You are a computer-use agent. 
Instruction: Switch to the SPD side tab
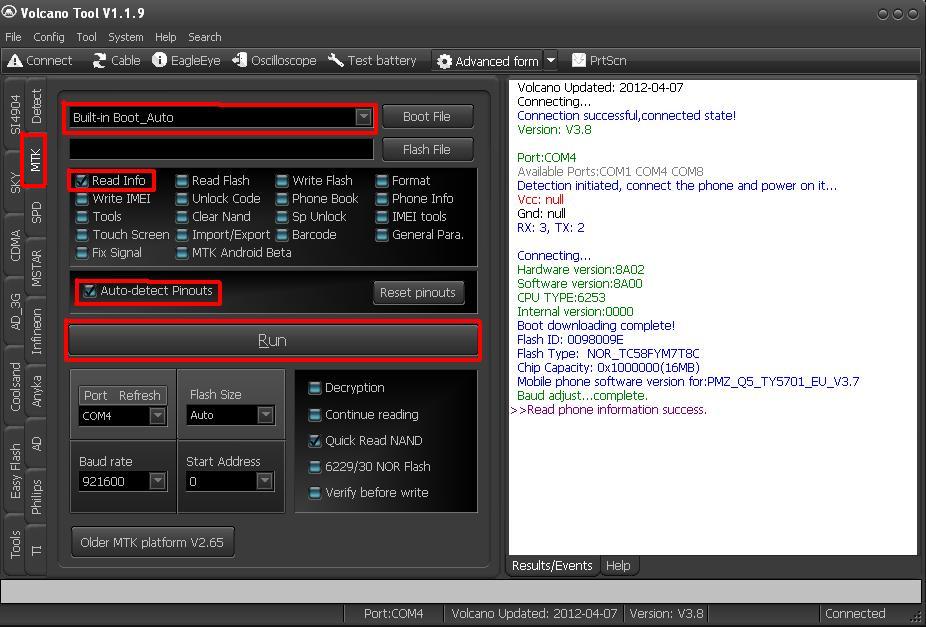point(36,213)
